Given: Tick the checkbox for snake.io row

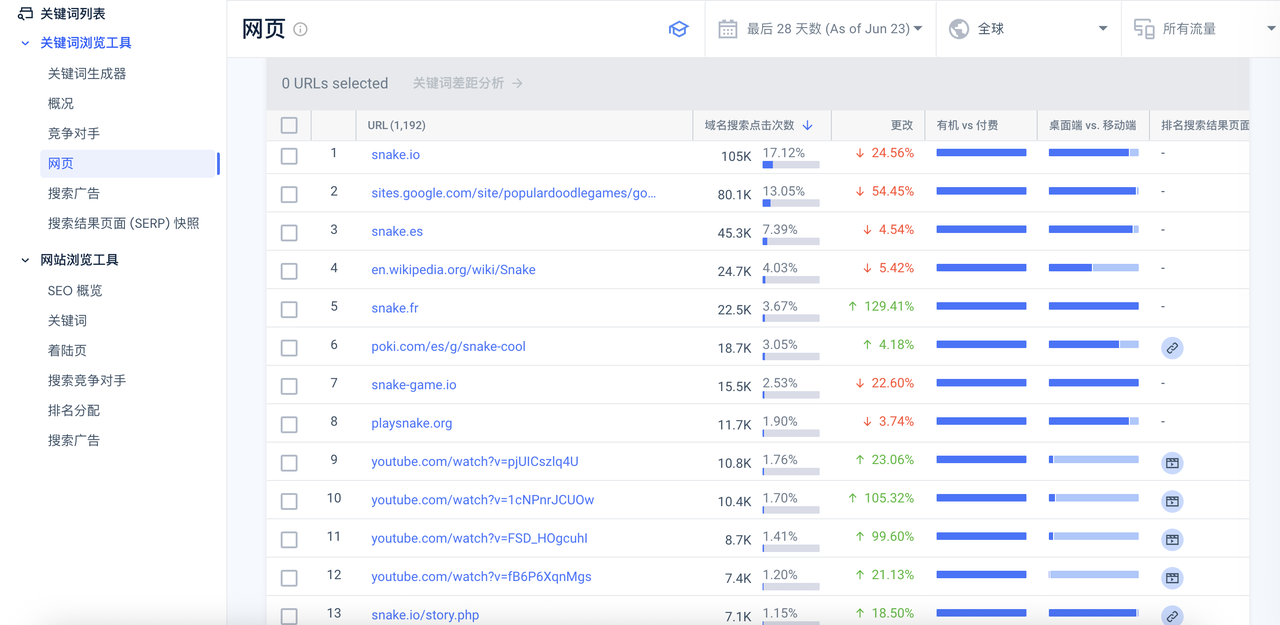Looking at the screenshot, I should pyautogui.click(x=289, y=156).
